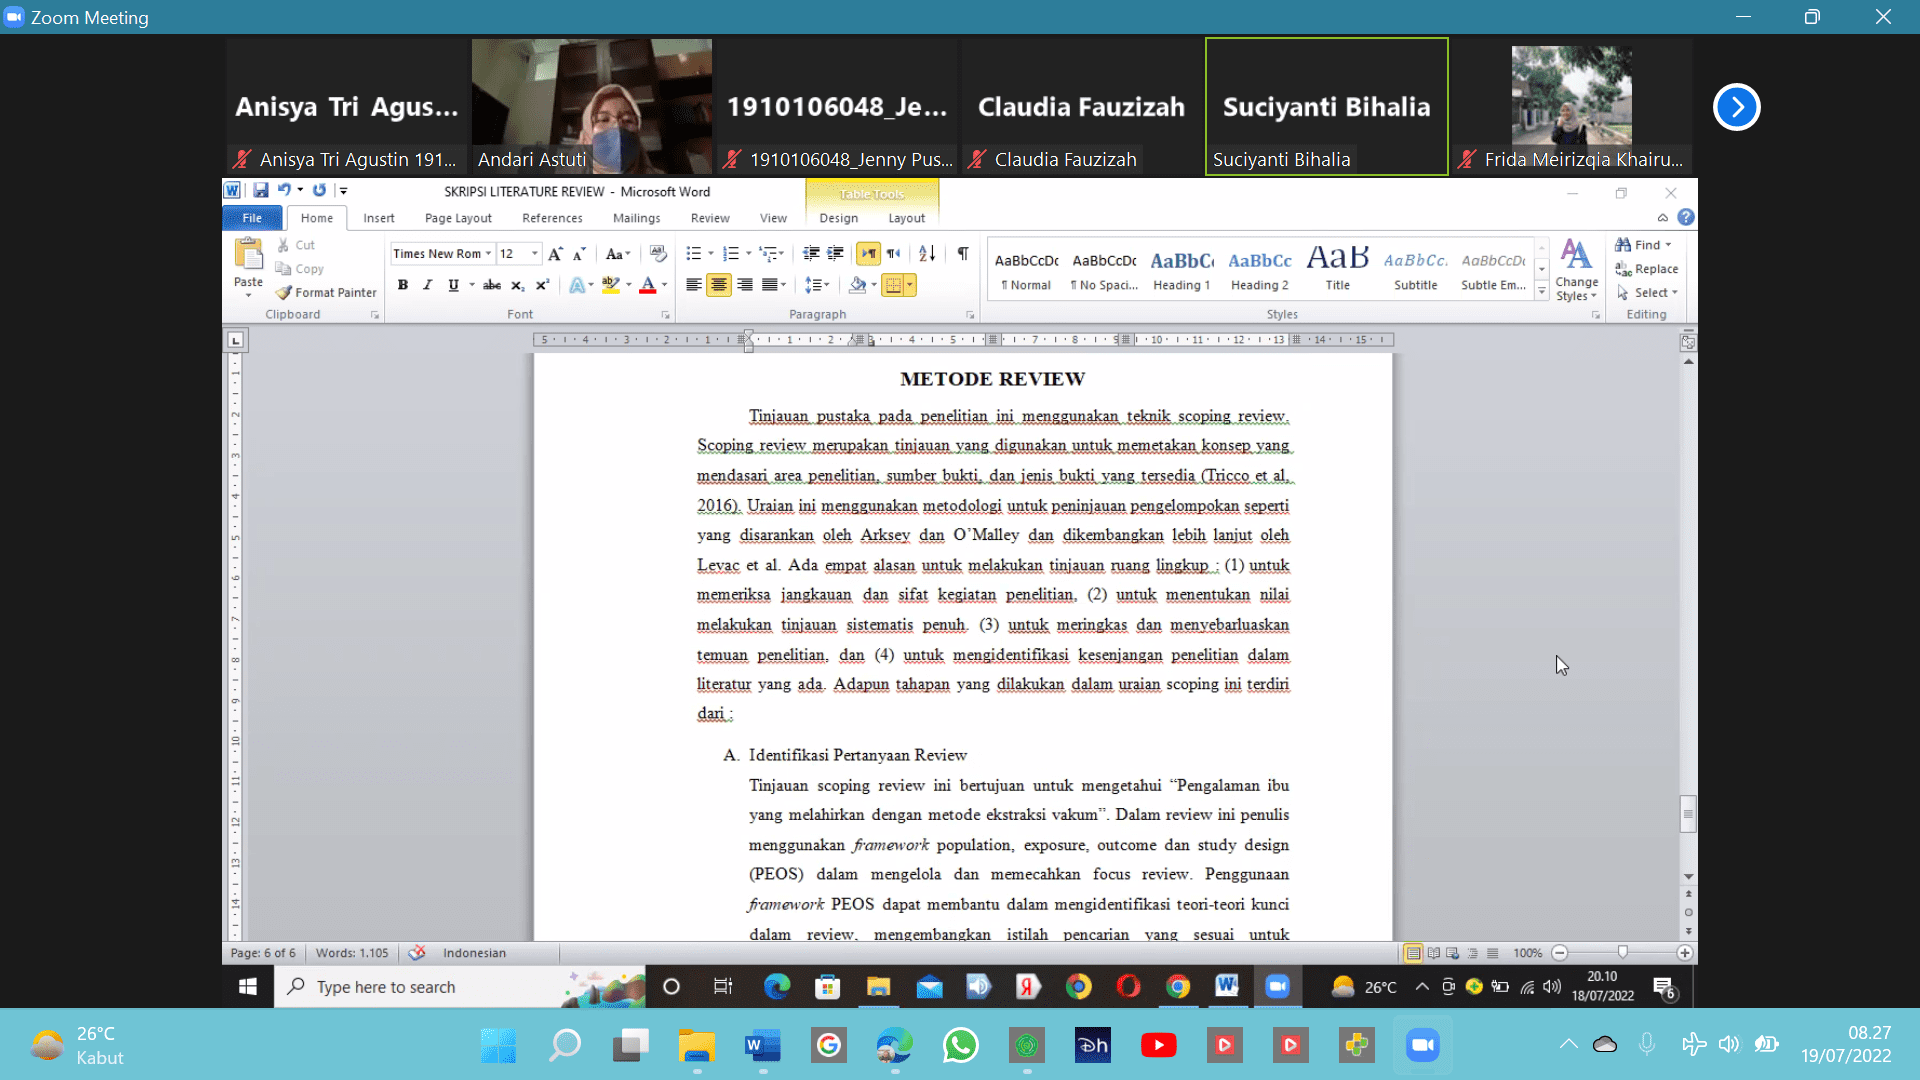Viewport: 1920px width, 1080px height.
Task: Switch to the References tab
Action: 552,218
